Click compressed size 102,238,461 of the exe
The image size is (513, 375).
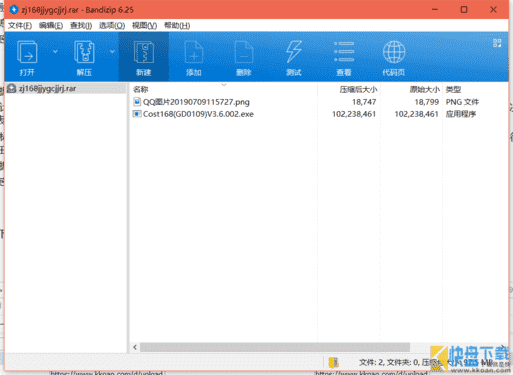(354, 114)
